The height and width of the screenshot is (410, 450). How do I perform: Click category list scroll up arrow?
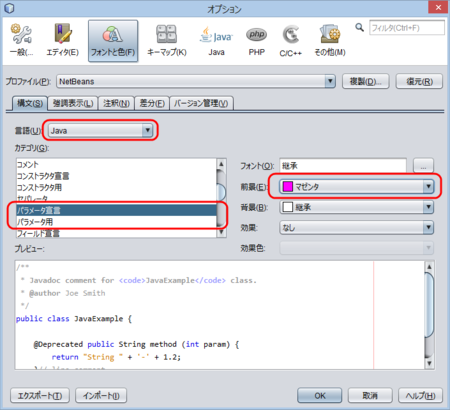(221, 164)
